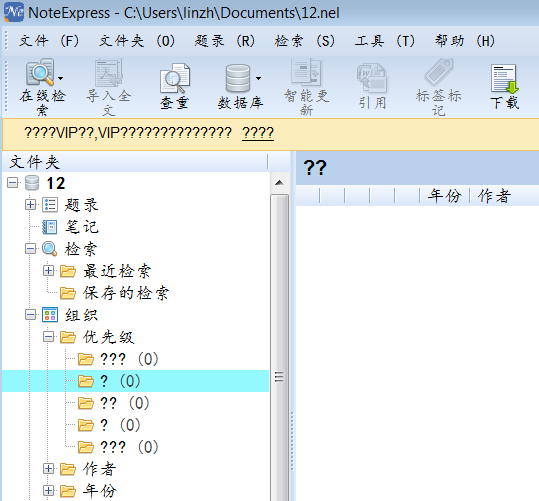Open the 工具 (T) menu
This screenshot has height=501, width=539.
click(x=385, y=41)
